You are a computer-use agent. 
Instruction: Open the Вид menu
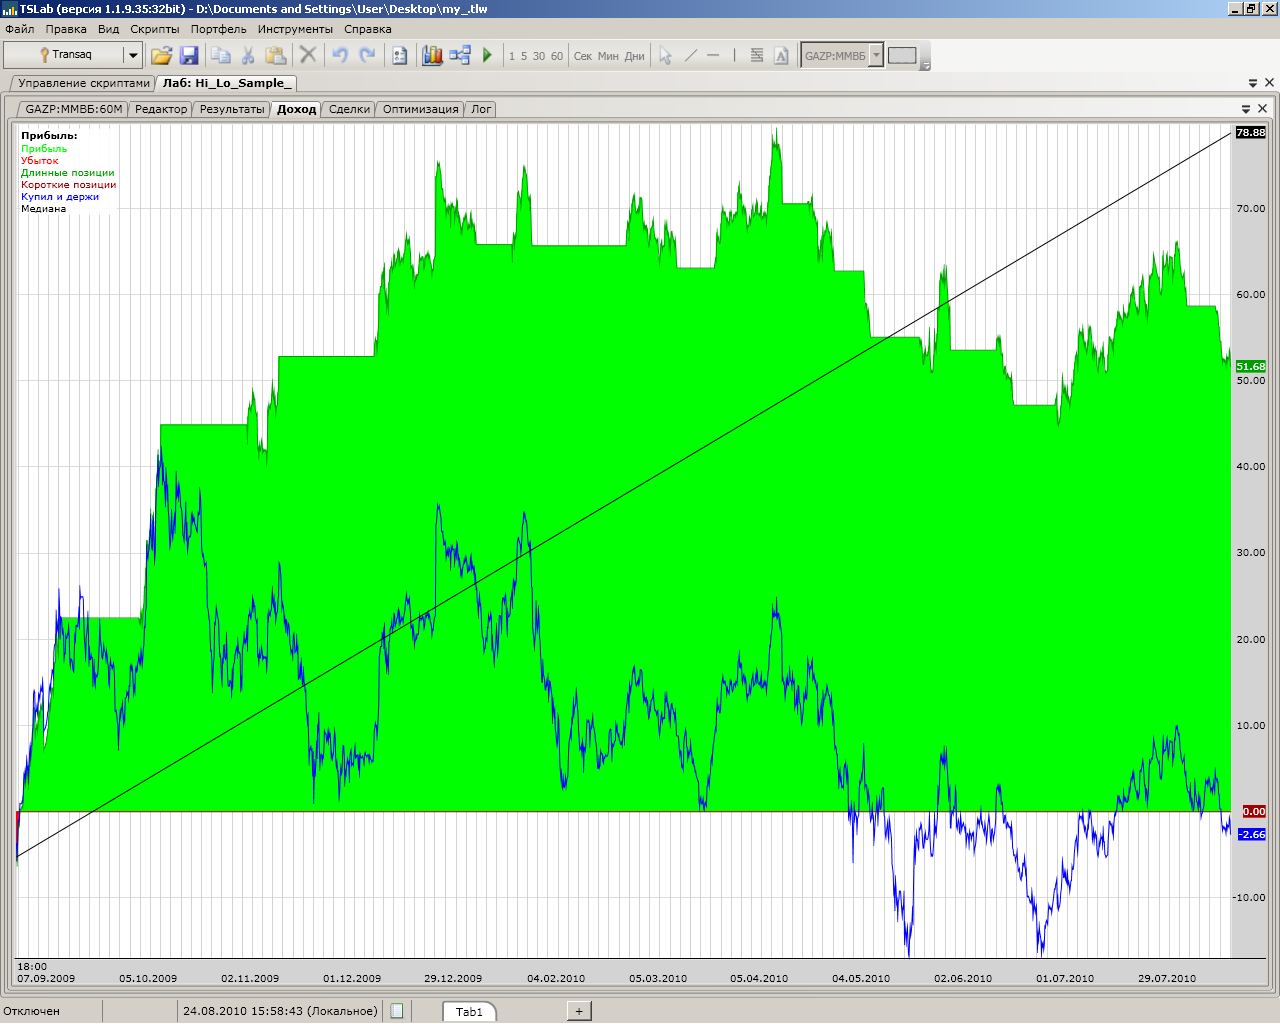pyautogui.click(x=108, y=29)
